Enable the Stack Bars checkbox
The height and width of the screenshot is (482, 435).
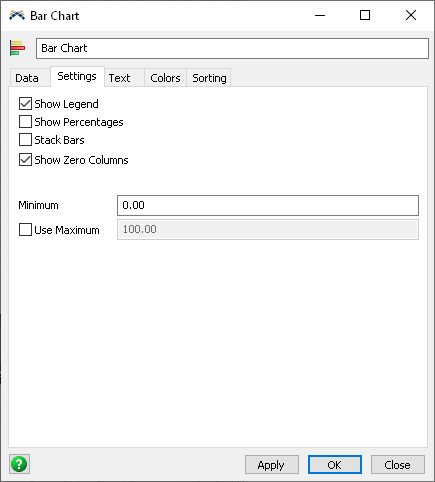[25, 140]
